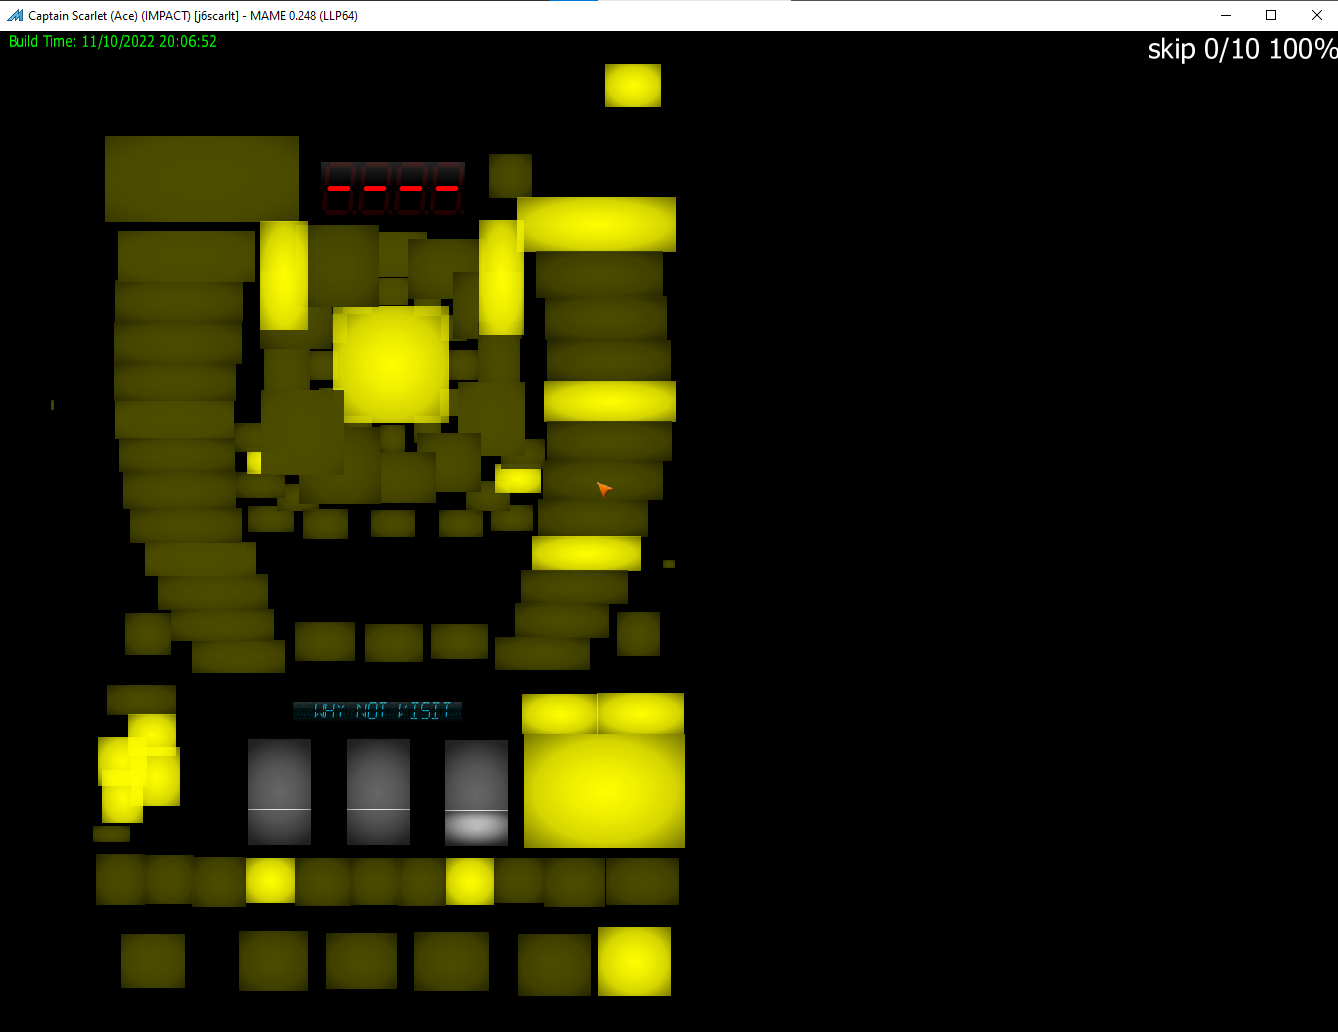The width and height of the screenshot is (1338, 1032).
Task: Click the 'skip 0/10 100%' speed indicator
Action: coord(1242,49)
